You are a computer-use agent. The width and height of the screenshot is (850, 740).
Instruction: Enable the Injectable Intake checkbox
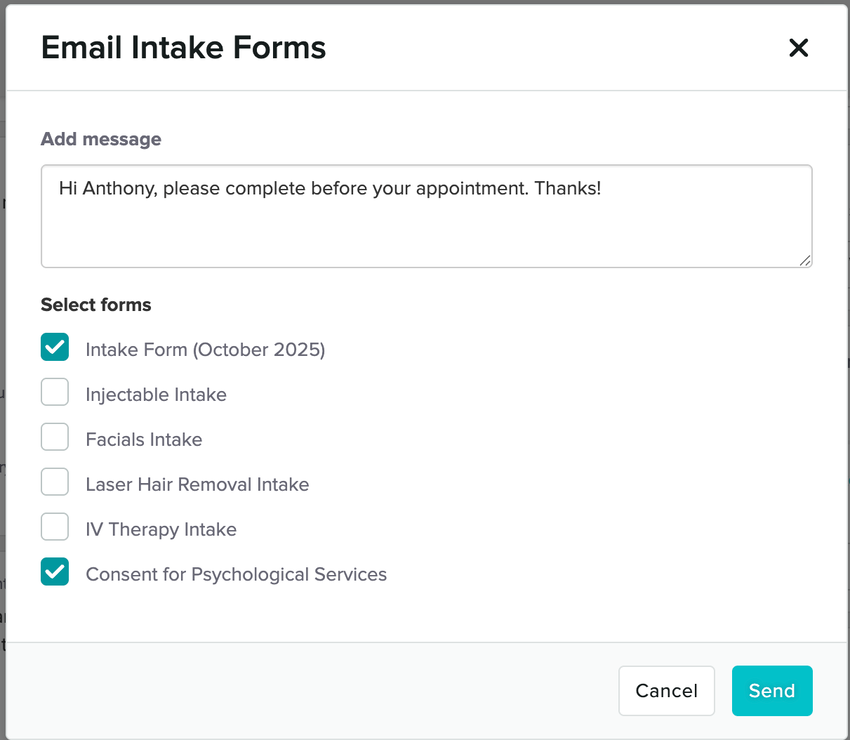pos(55,392)
